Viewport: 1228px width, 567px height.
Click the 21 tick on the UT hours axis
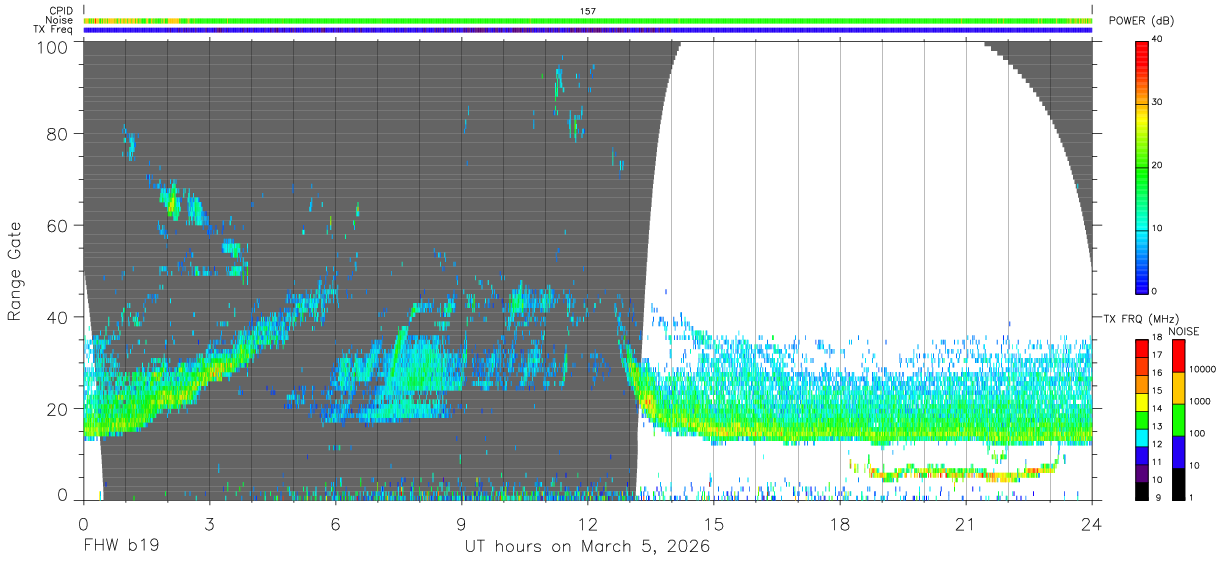966,523
